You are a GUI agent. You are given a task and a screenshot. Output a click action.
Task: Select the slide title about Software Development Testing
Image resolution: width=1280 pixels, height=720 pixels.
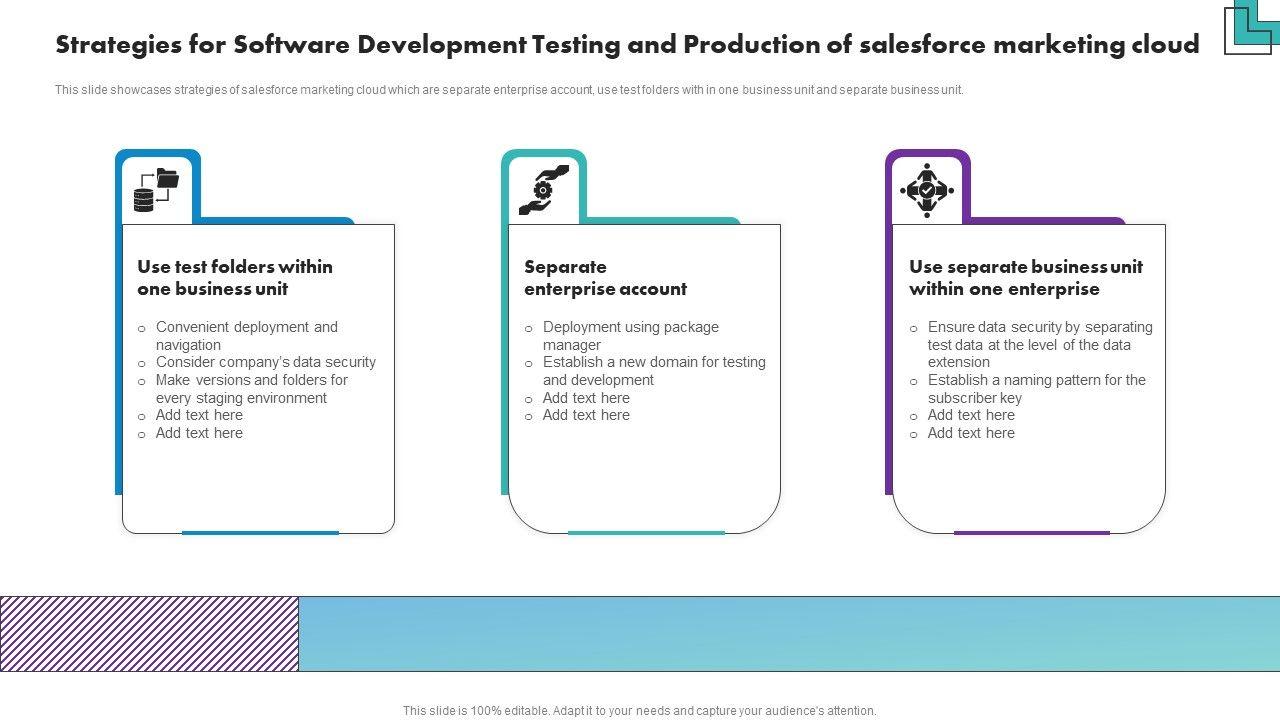point(627,45)
